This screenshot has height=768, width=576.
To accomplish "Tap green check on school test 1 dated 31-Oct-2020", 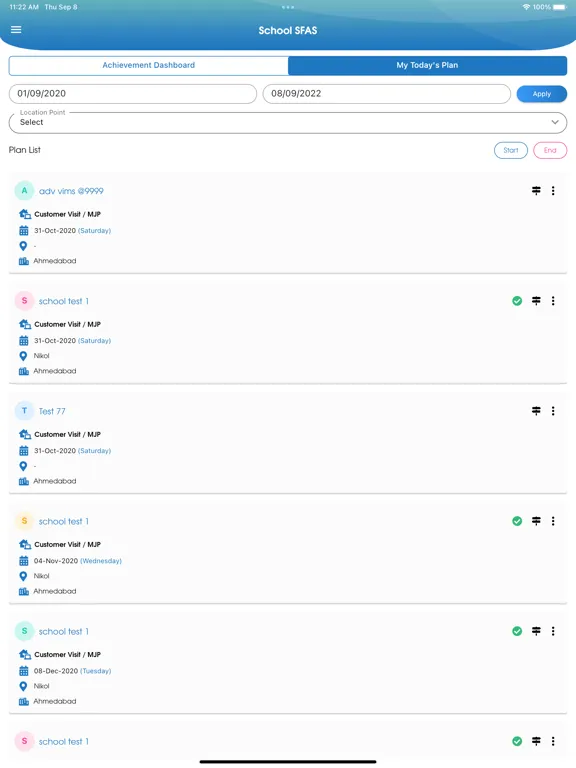I will (517, 301).
